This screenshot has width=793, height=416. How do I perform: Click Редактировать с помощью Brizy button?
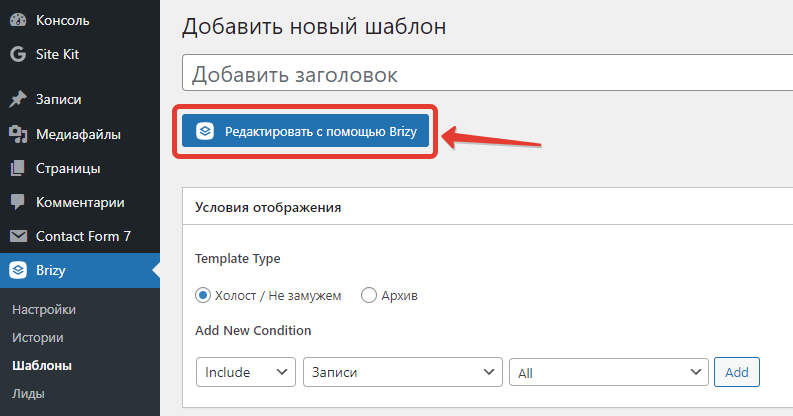point(305,131)
